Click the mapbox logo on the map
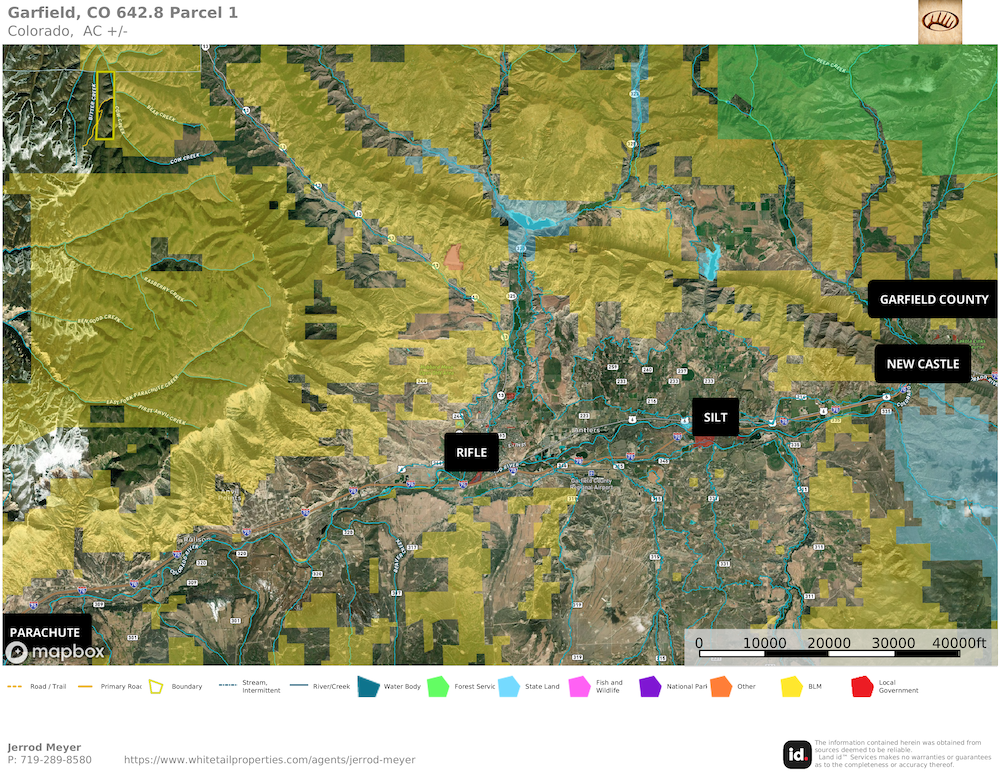Viewport: 1000px width, 773px height. pyautogui.click(x=55, y=652)
